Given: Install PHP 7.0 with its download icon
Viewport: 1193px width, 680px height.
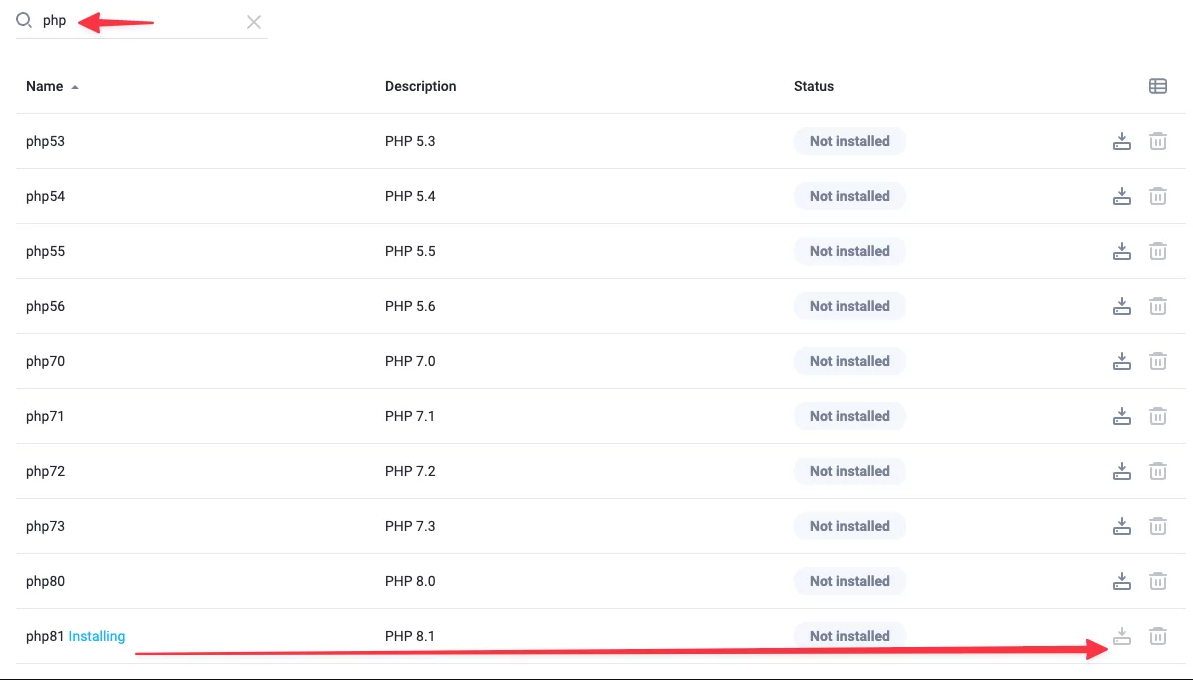Looking at the screenshot, I should [1121, 361].
